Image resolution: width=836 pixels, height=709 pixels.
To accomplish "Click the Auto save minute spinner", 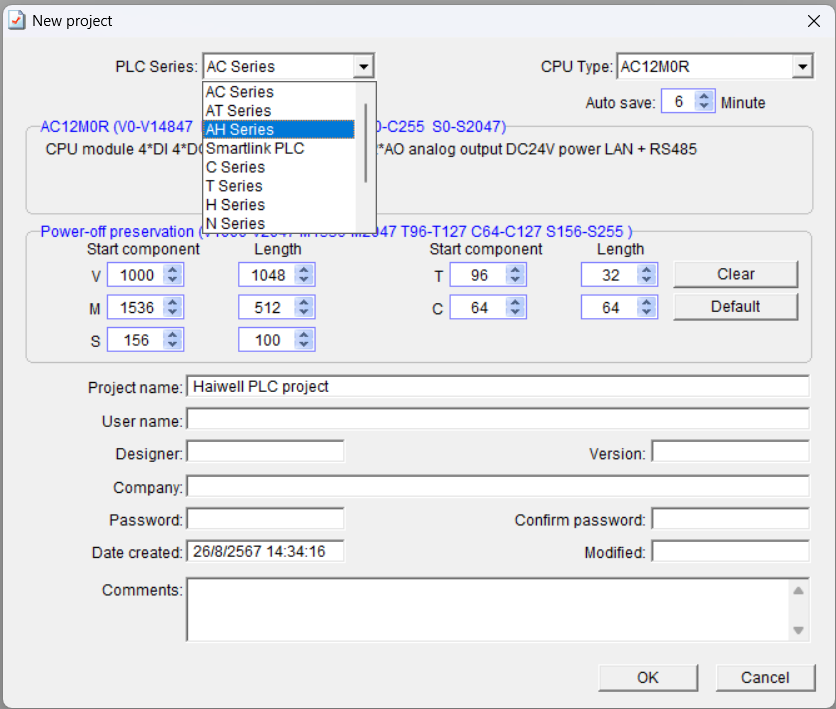I will [x=705, y=102].
